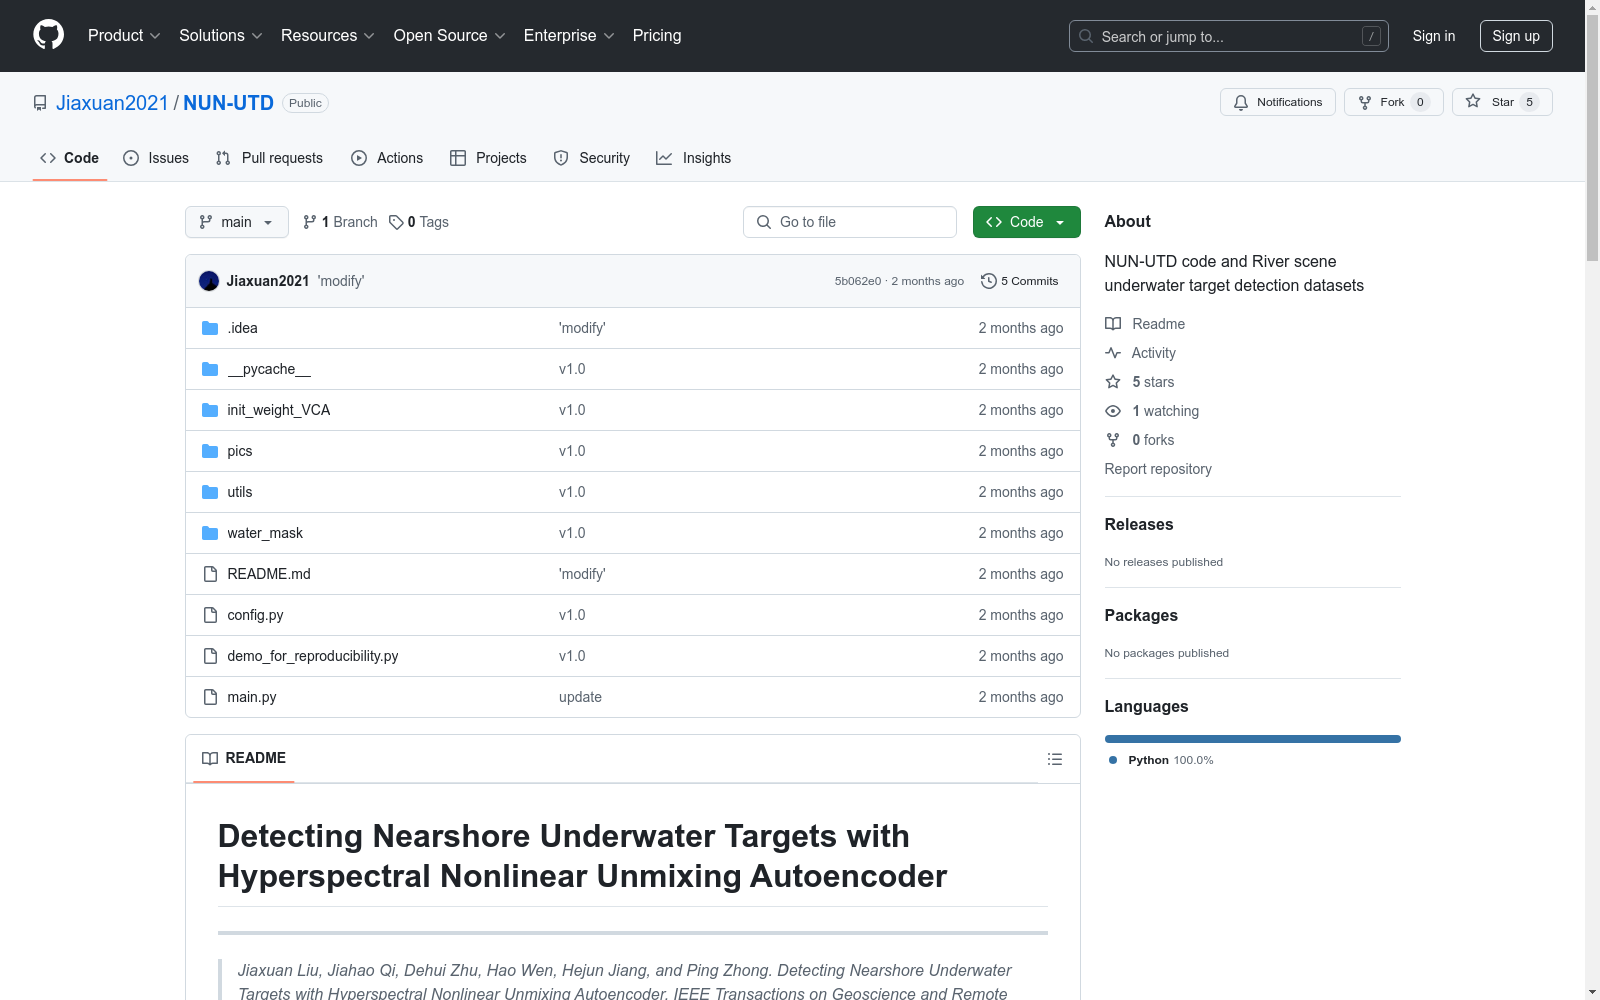This screenshot has height=1000, width=1600.
Task: Click the stars icon in About sidebar
Action: (1113, 382)
